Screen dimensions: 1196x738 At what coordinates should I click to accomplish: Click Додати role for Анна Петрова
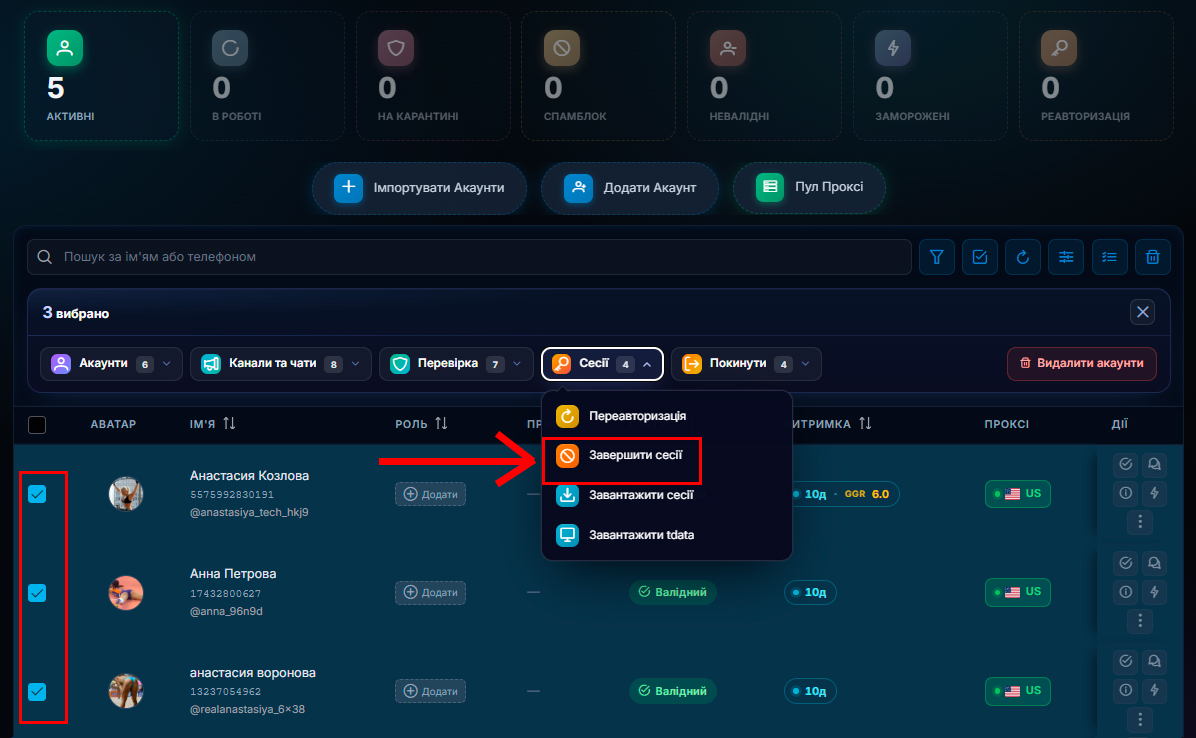430,592
